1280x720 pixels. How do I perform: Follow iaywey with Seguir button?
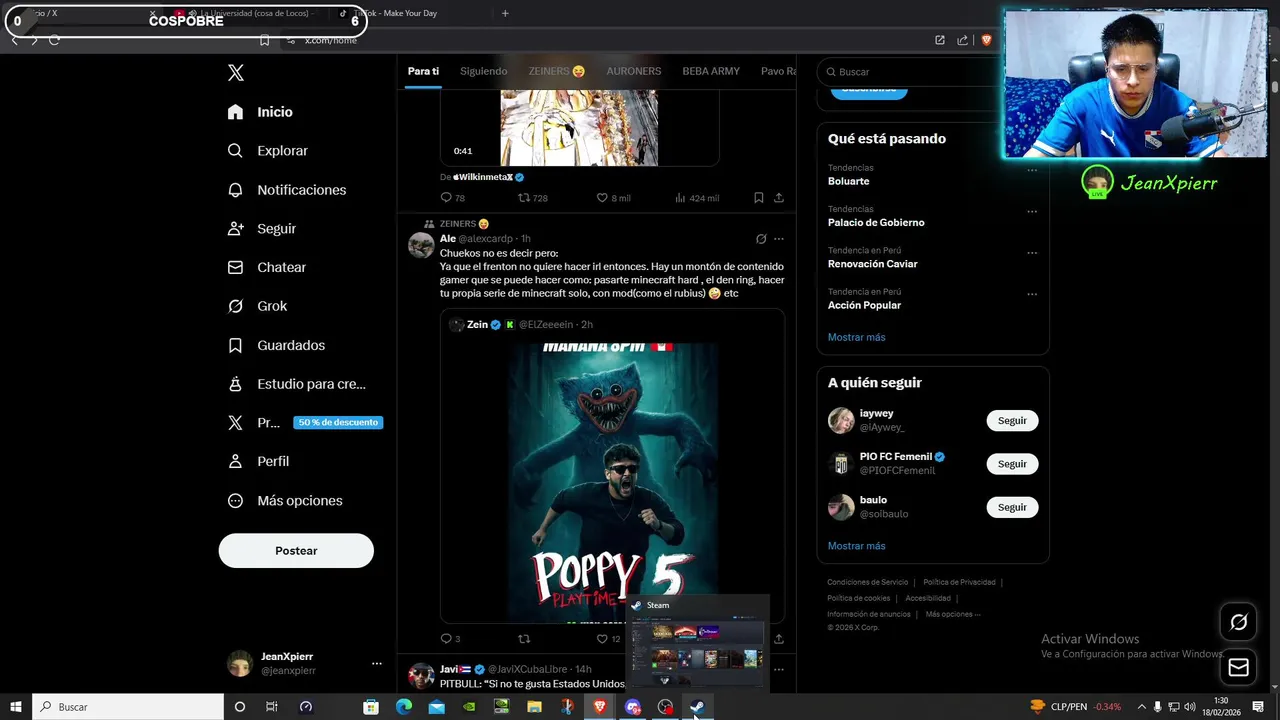1012,421
